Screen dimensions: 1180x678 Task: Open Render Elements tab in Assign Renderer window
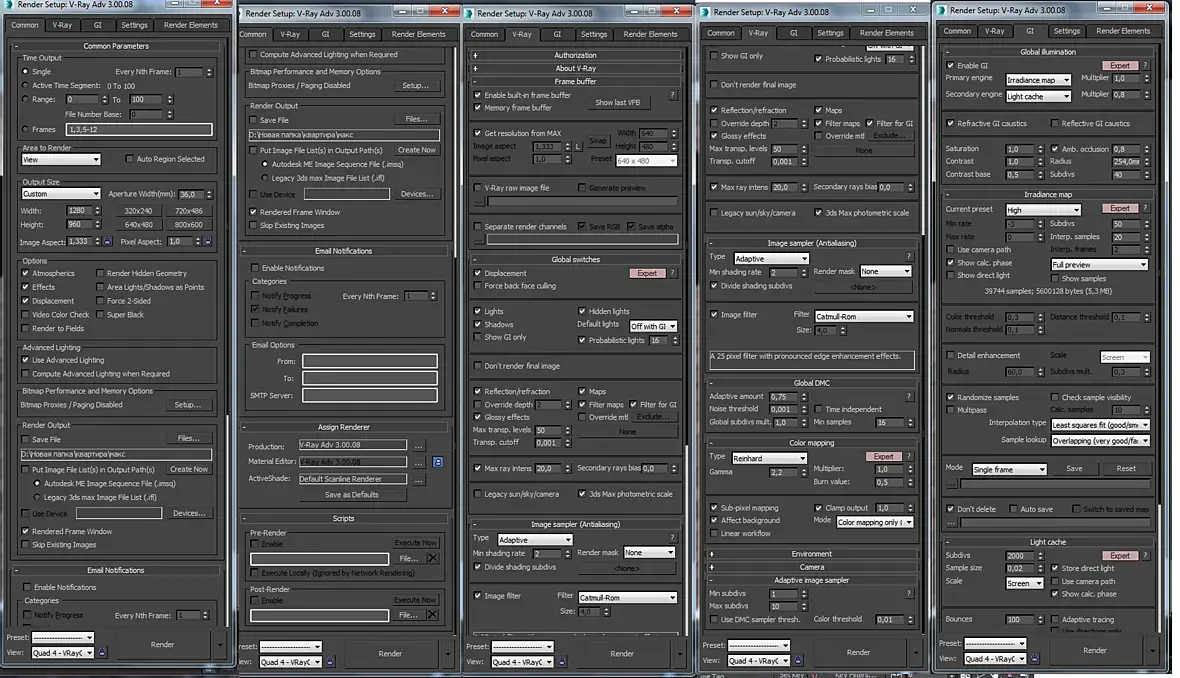click(x=418, y=34)
